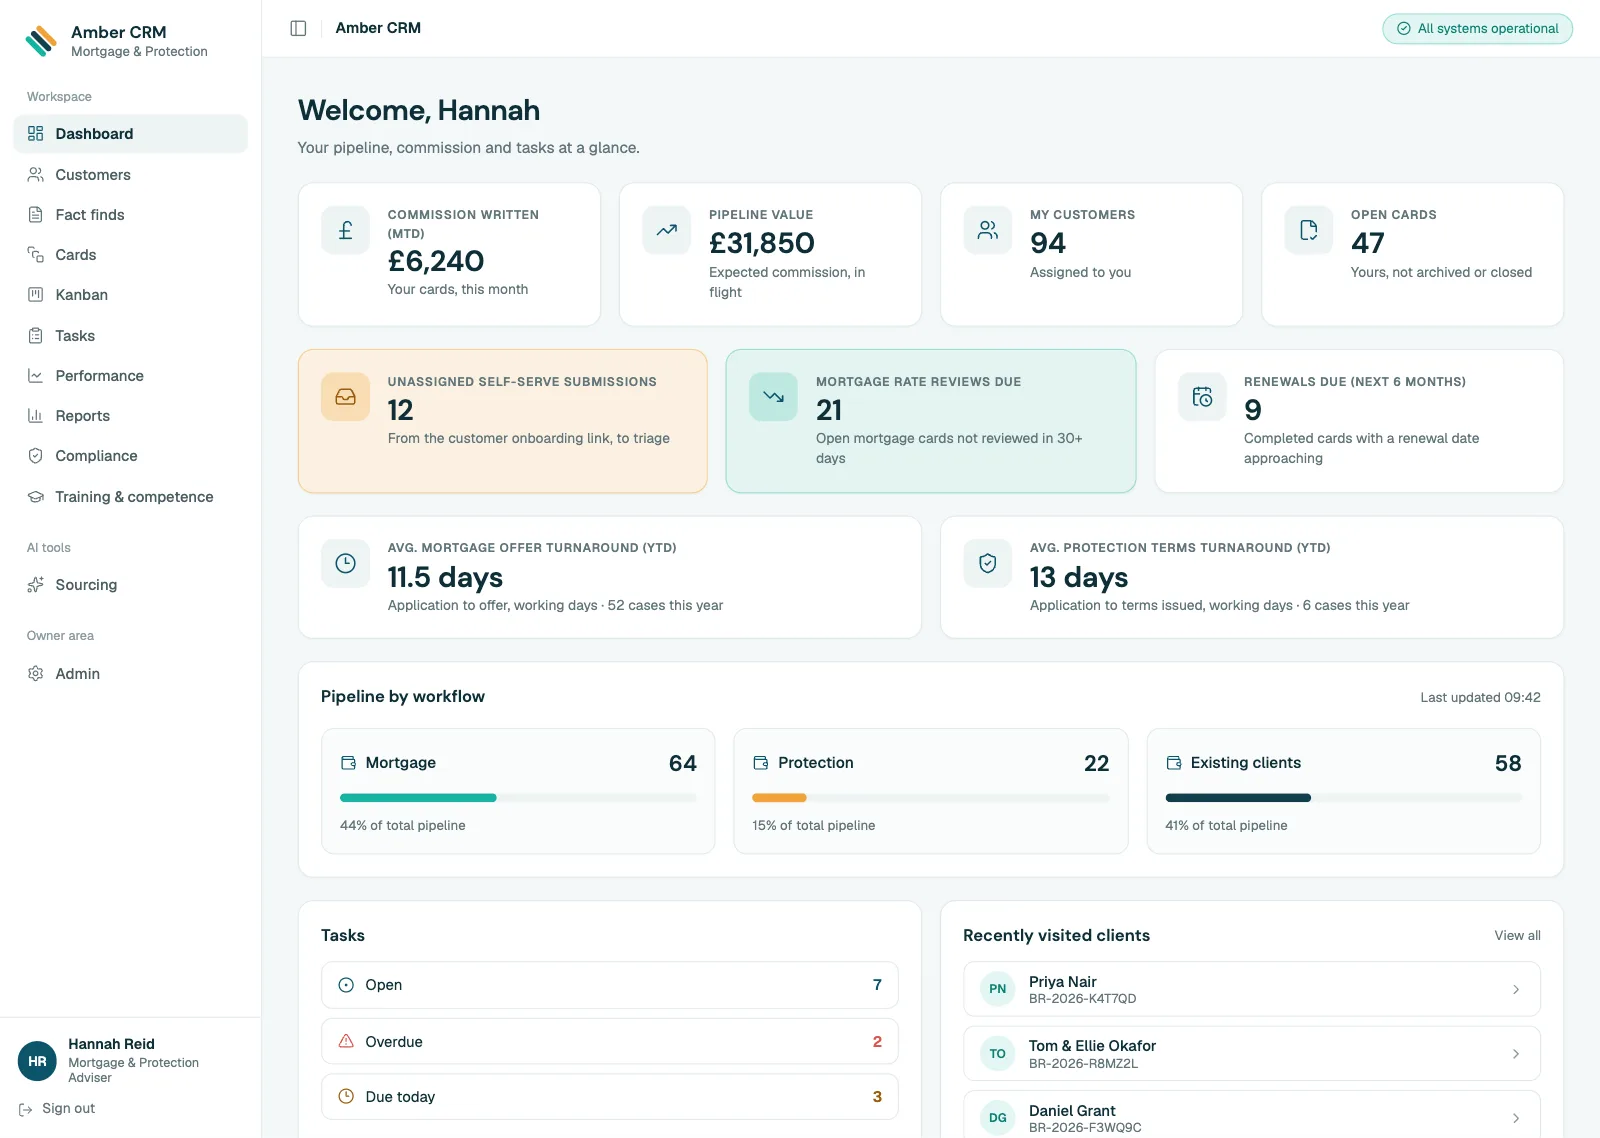The image size is (1600, 1138).
Task: Toggle the sidebar panel icon
Action: pos(298,28)
